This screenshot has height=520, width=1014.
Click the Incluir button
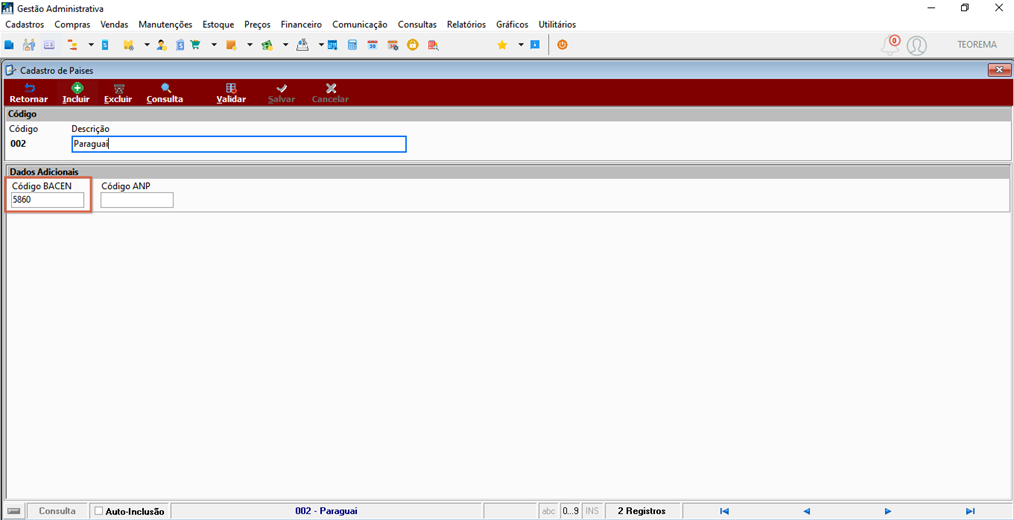76,93
